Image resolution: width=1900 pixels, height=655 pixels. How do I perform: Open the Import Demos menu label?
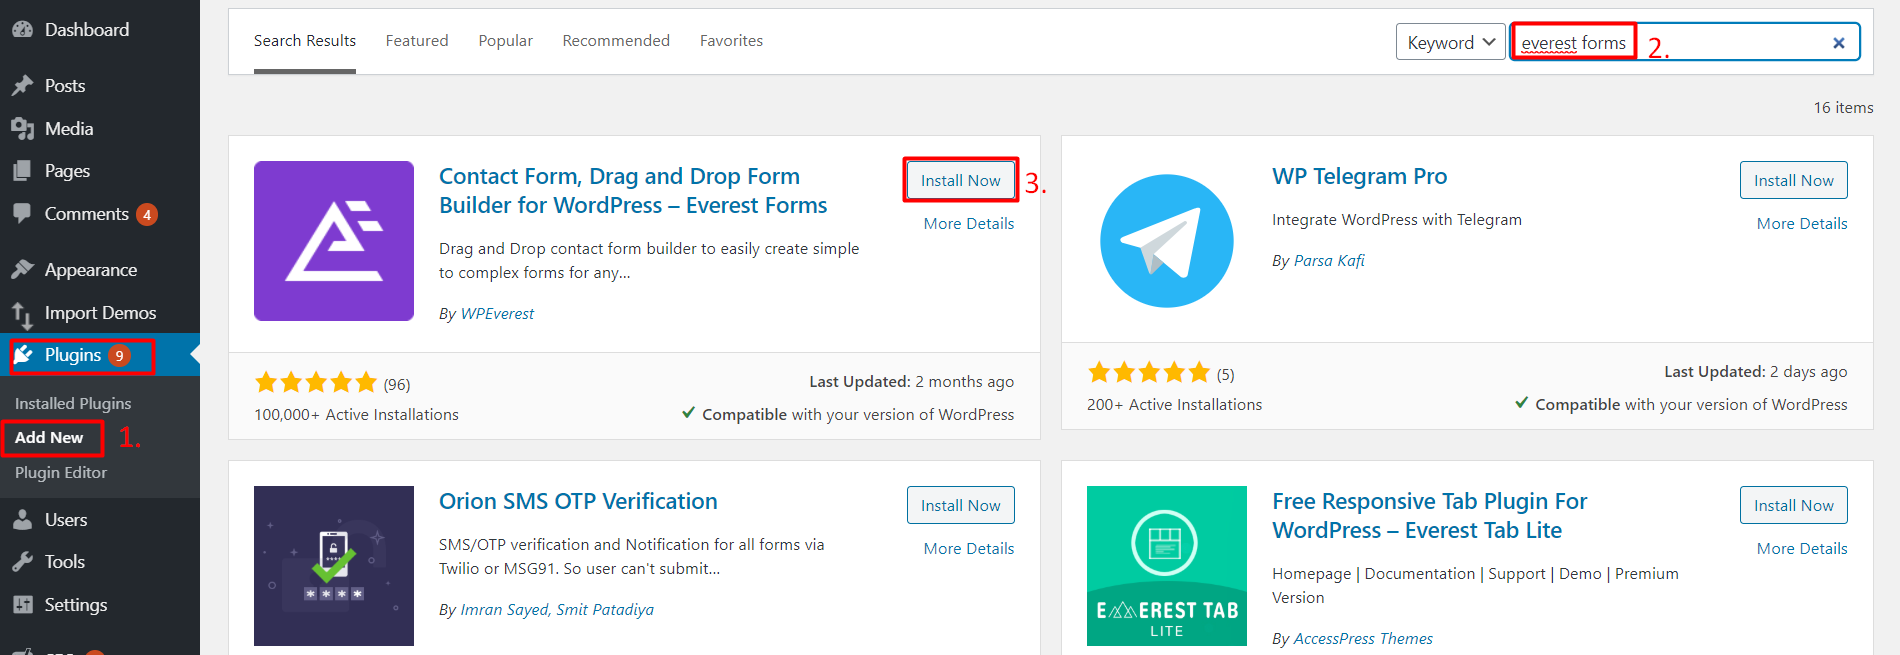(x=100, y=313)
